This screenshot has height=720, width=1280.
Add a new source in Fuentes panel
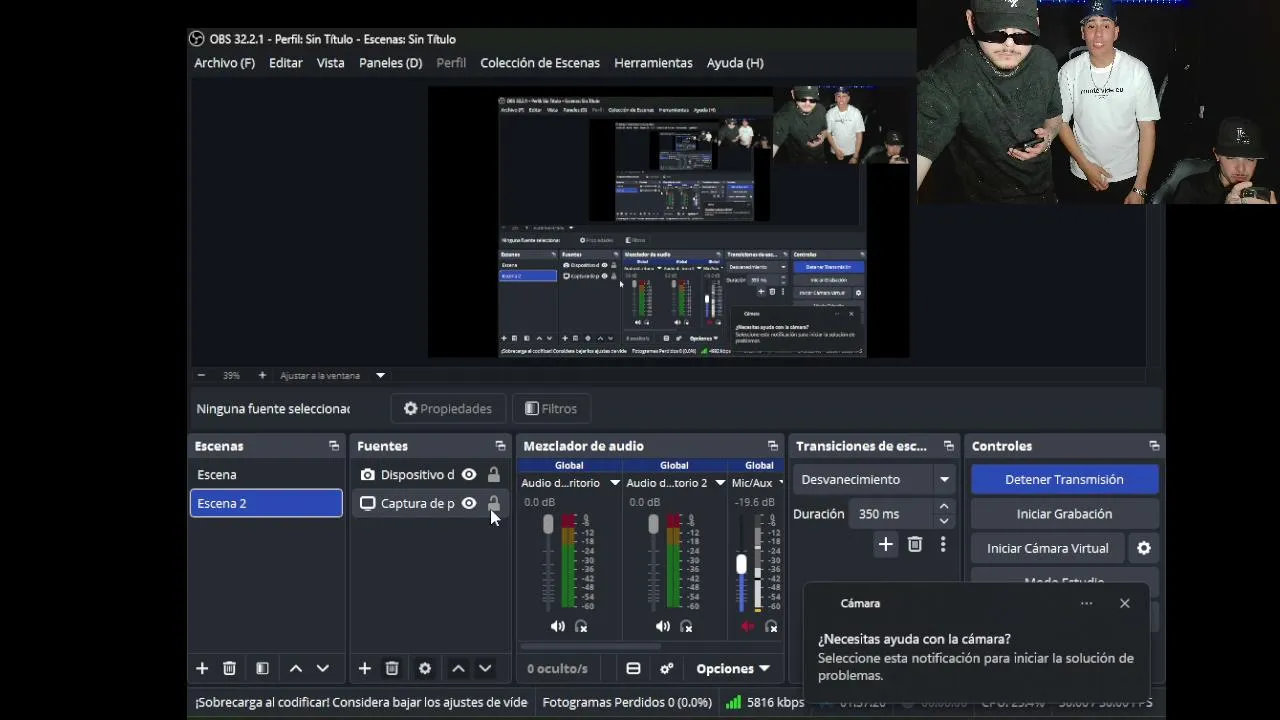[365, 668]
